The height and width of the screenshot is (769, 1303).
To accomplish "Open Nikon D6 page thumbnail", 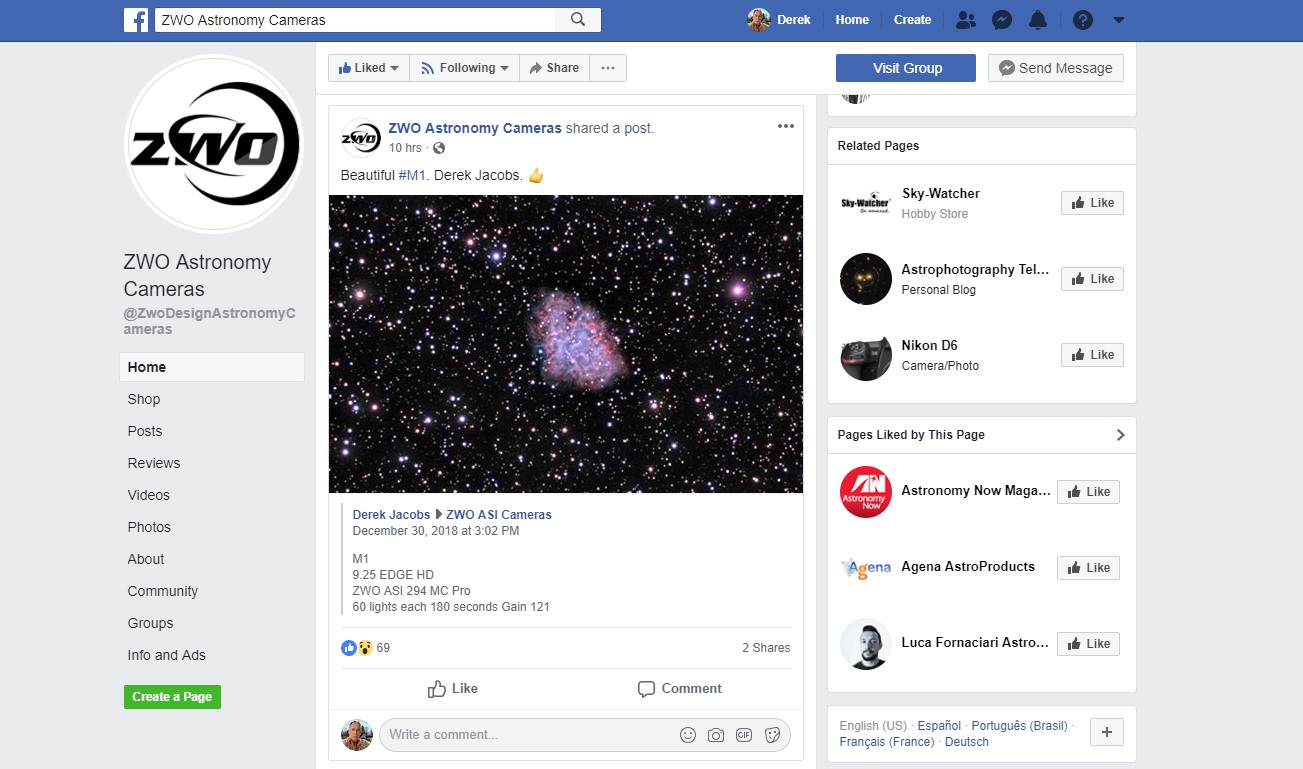I will click(866, 355).
